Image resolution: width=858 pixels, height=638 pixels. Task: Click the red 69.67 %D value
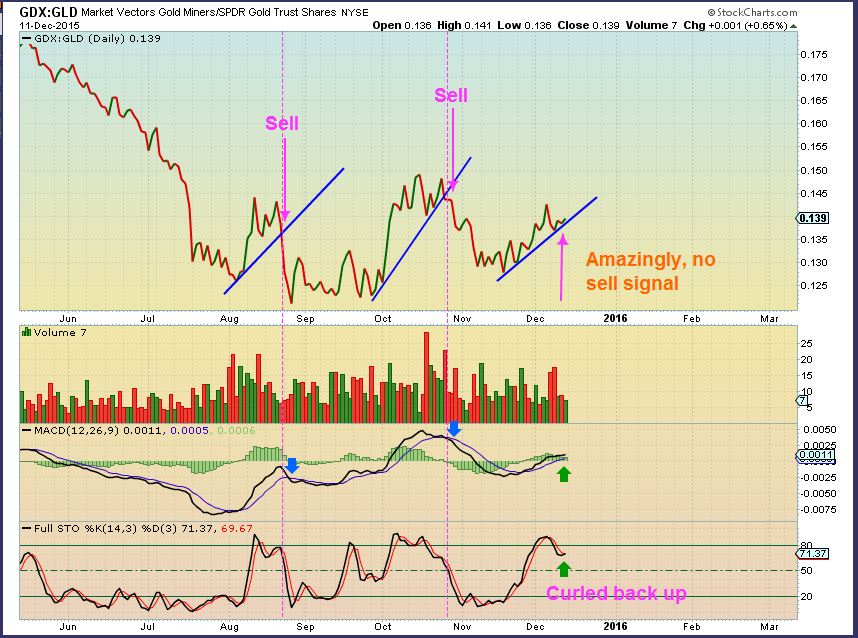click(x=237, y=529)
